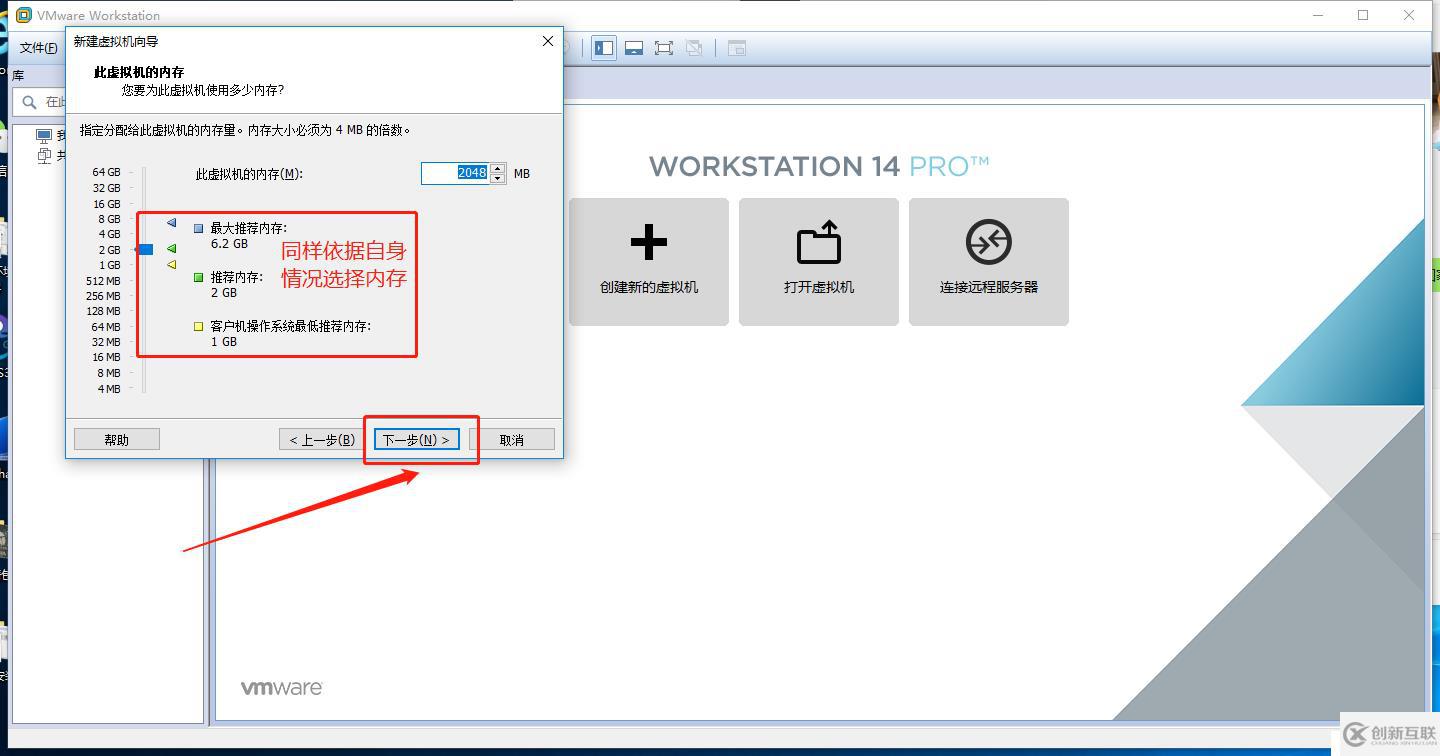Click the VMware Workstation icon in the title bar
1440x756 pixels.
point(23,15)
